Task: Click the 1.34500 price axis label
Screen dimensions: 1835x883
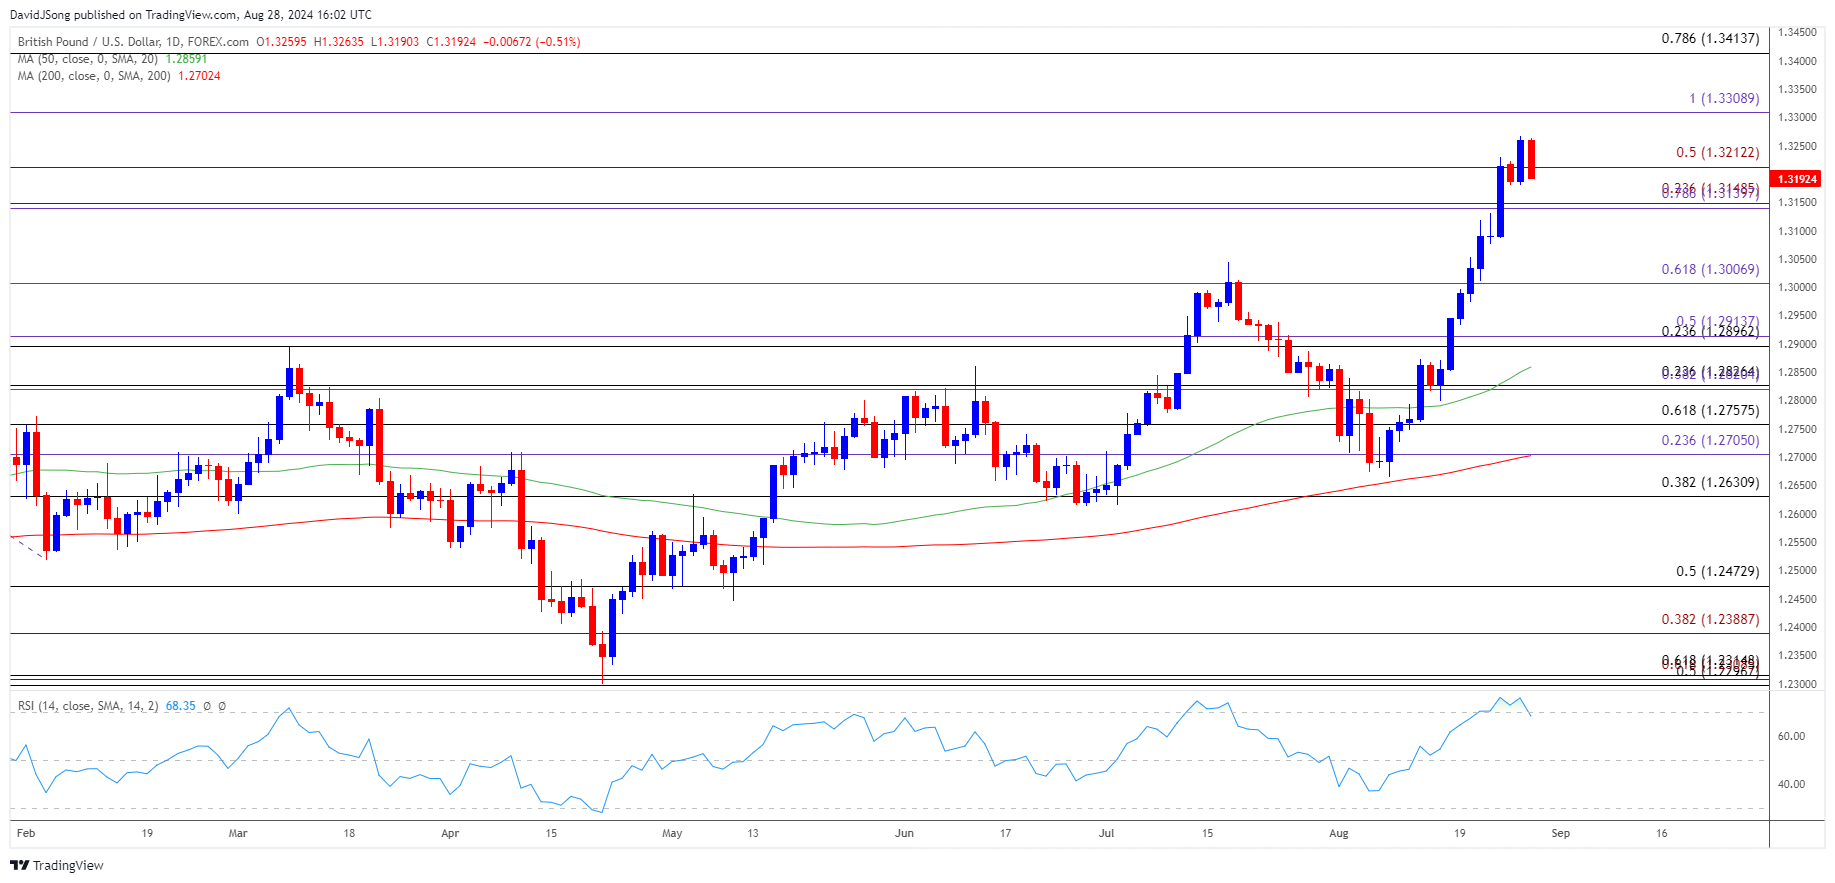Action: point(1796,33)
